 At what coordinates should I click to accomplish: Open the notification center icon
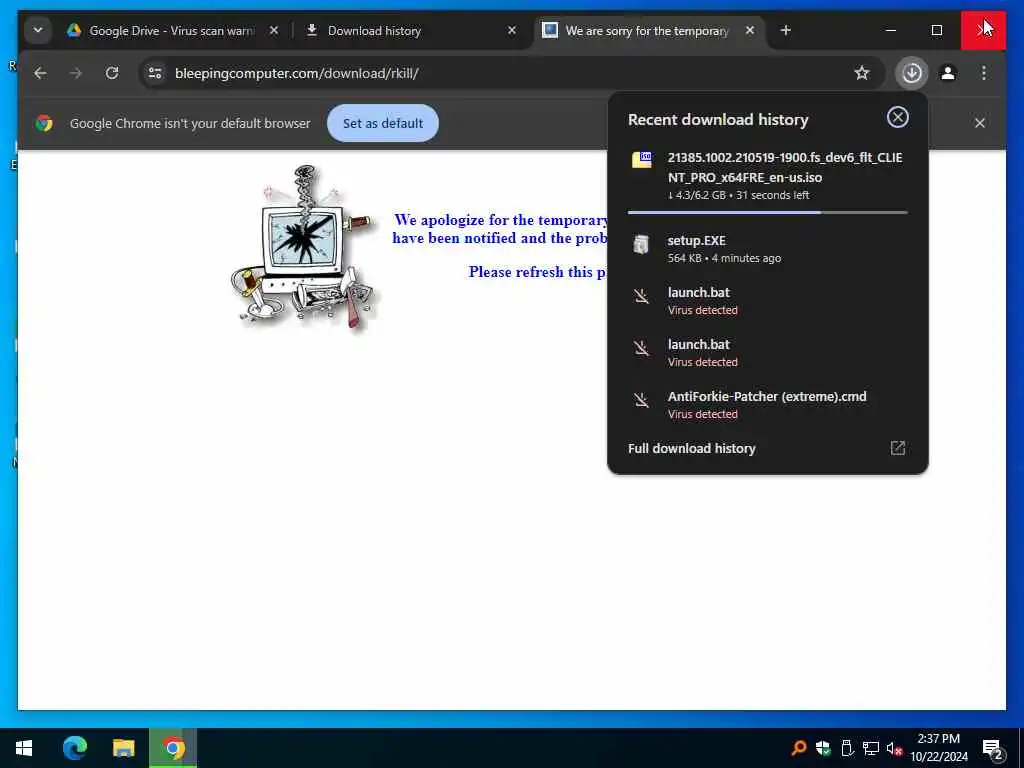[993, 749]
